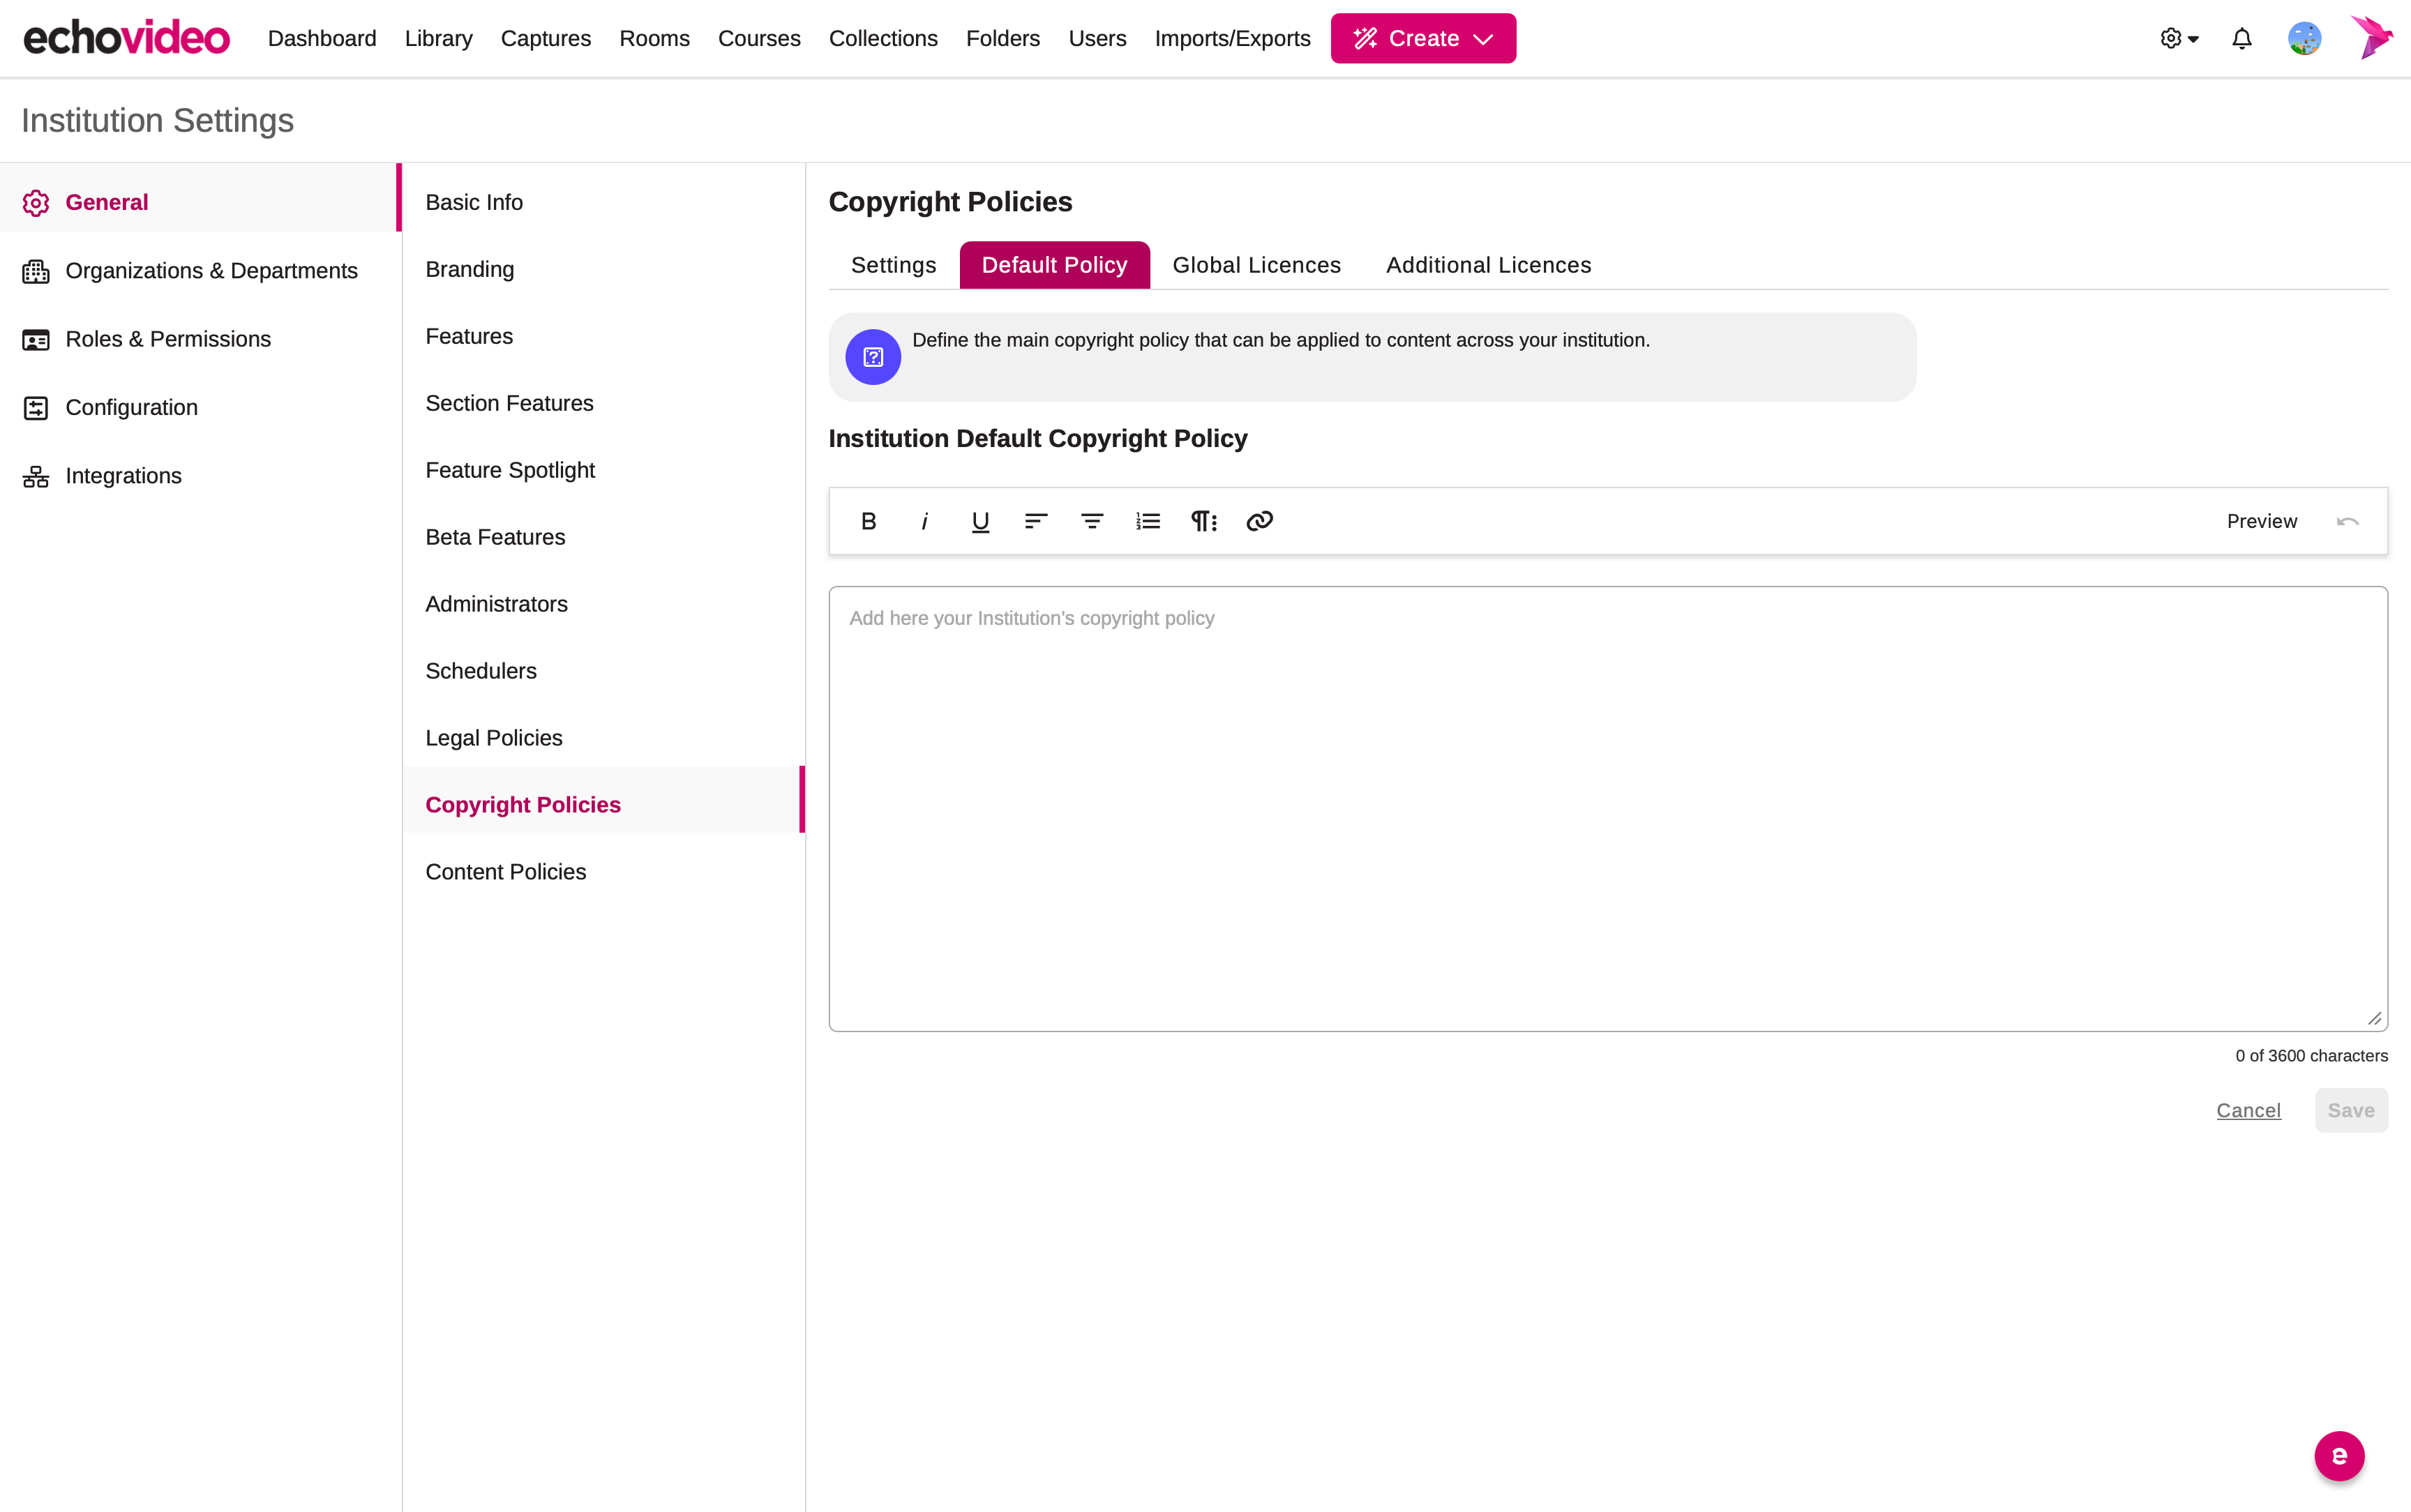Open Library in the top navigation

click(x=439, y=38)
